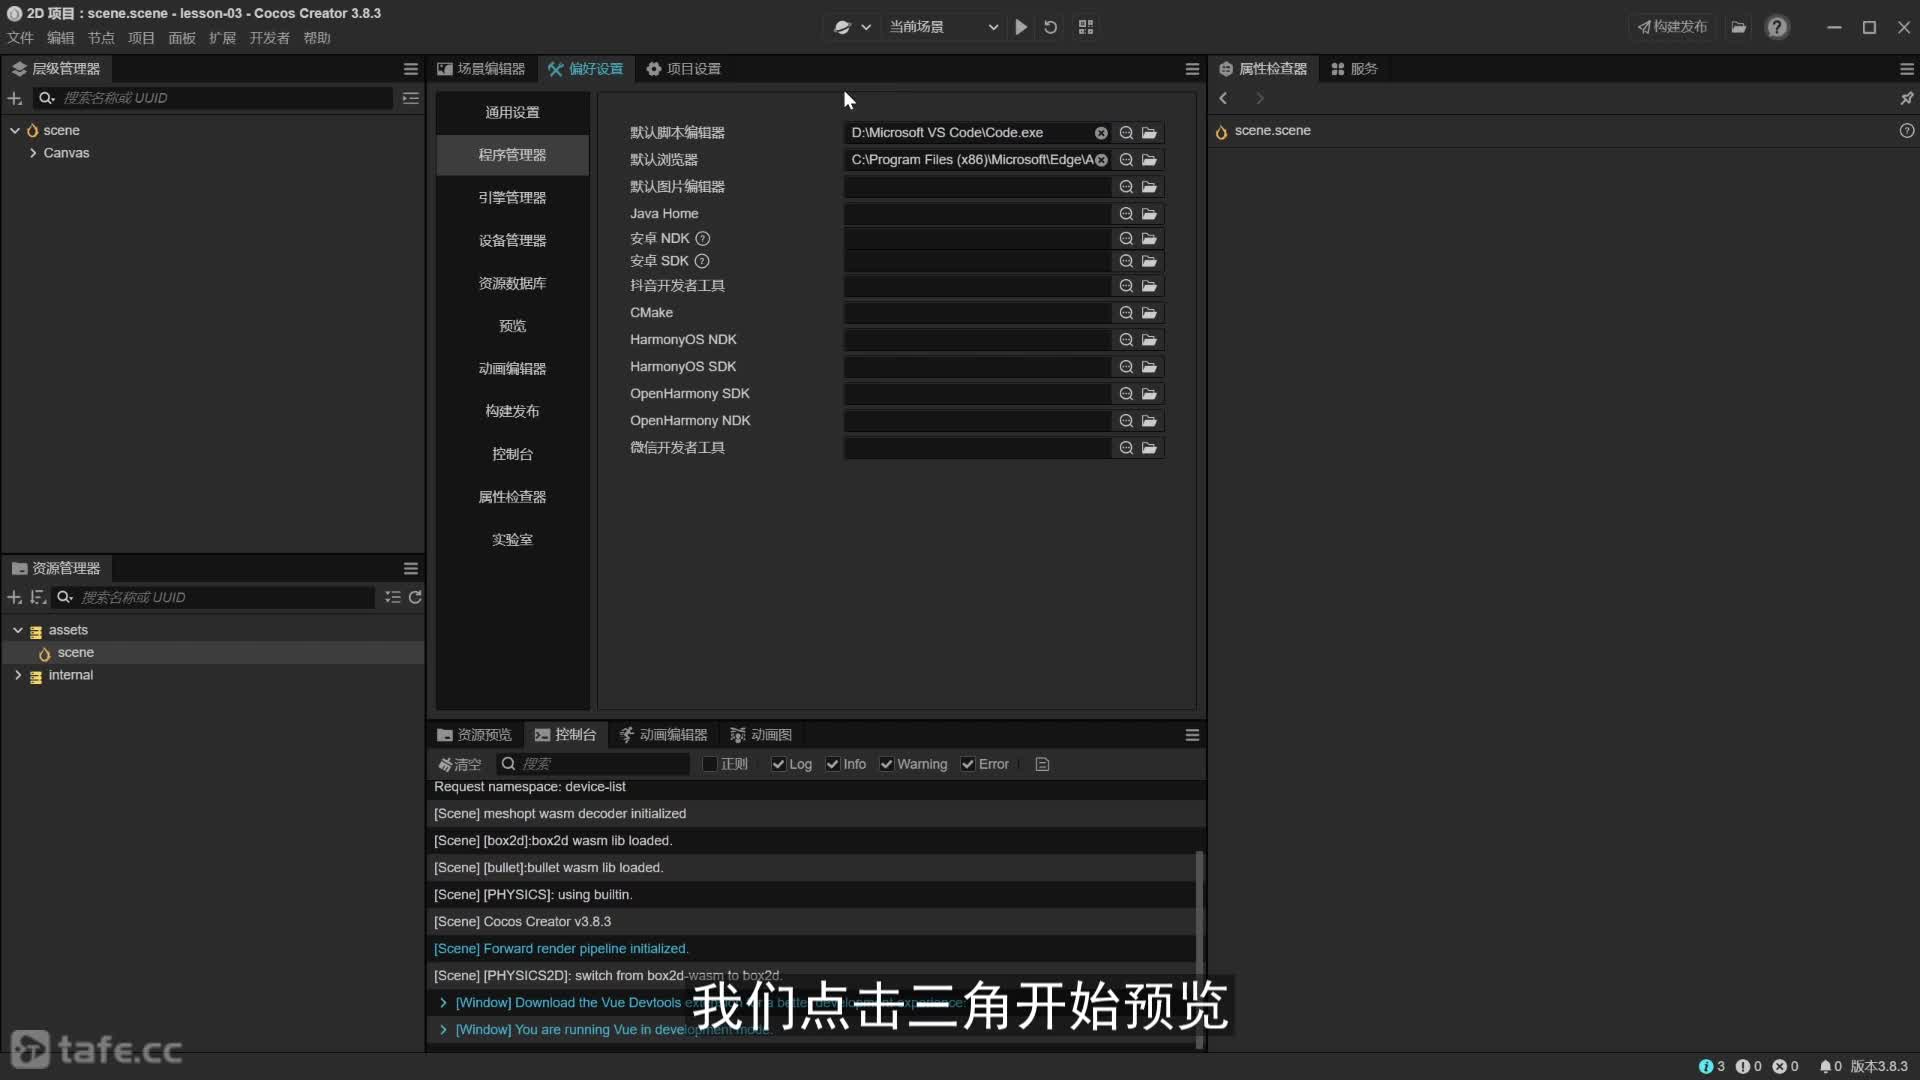Screen dimensions: 1920x1080
Task: Open the project folder icon in top right
Action: (x=1739, y=27)
